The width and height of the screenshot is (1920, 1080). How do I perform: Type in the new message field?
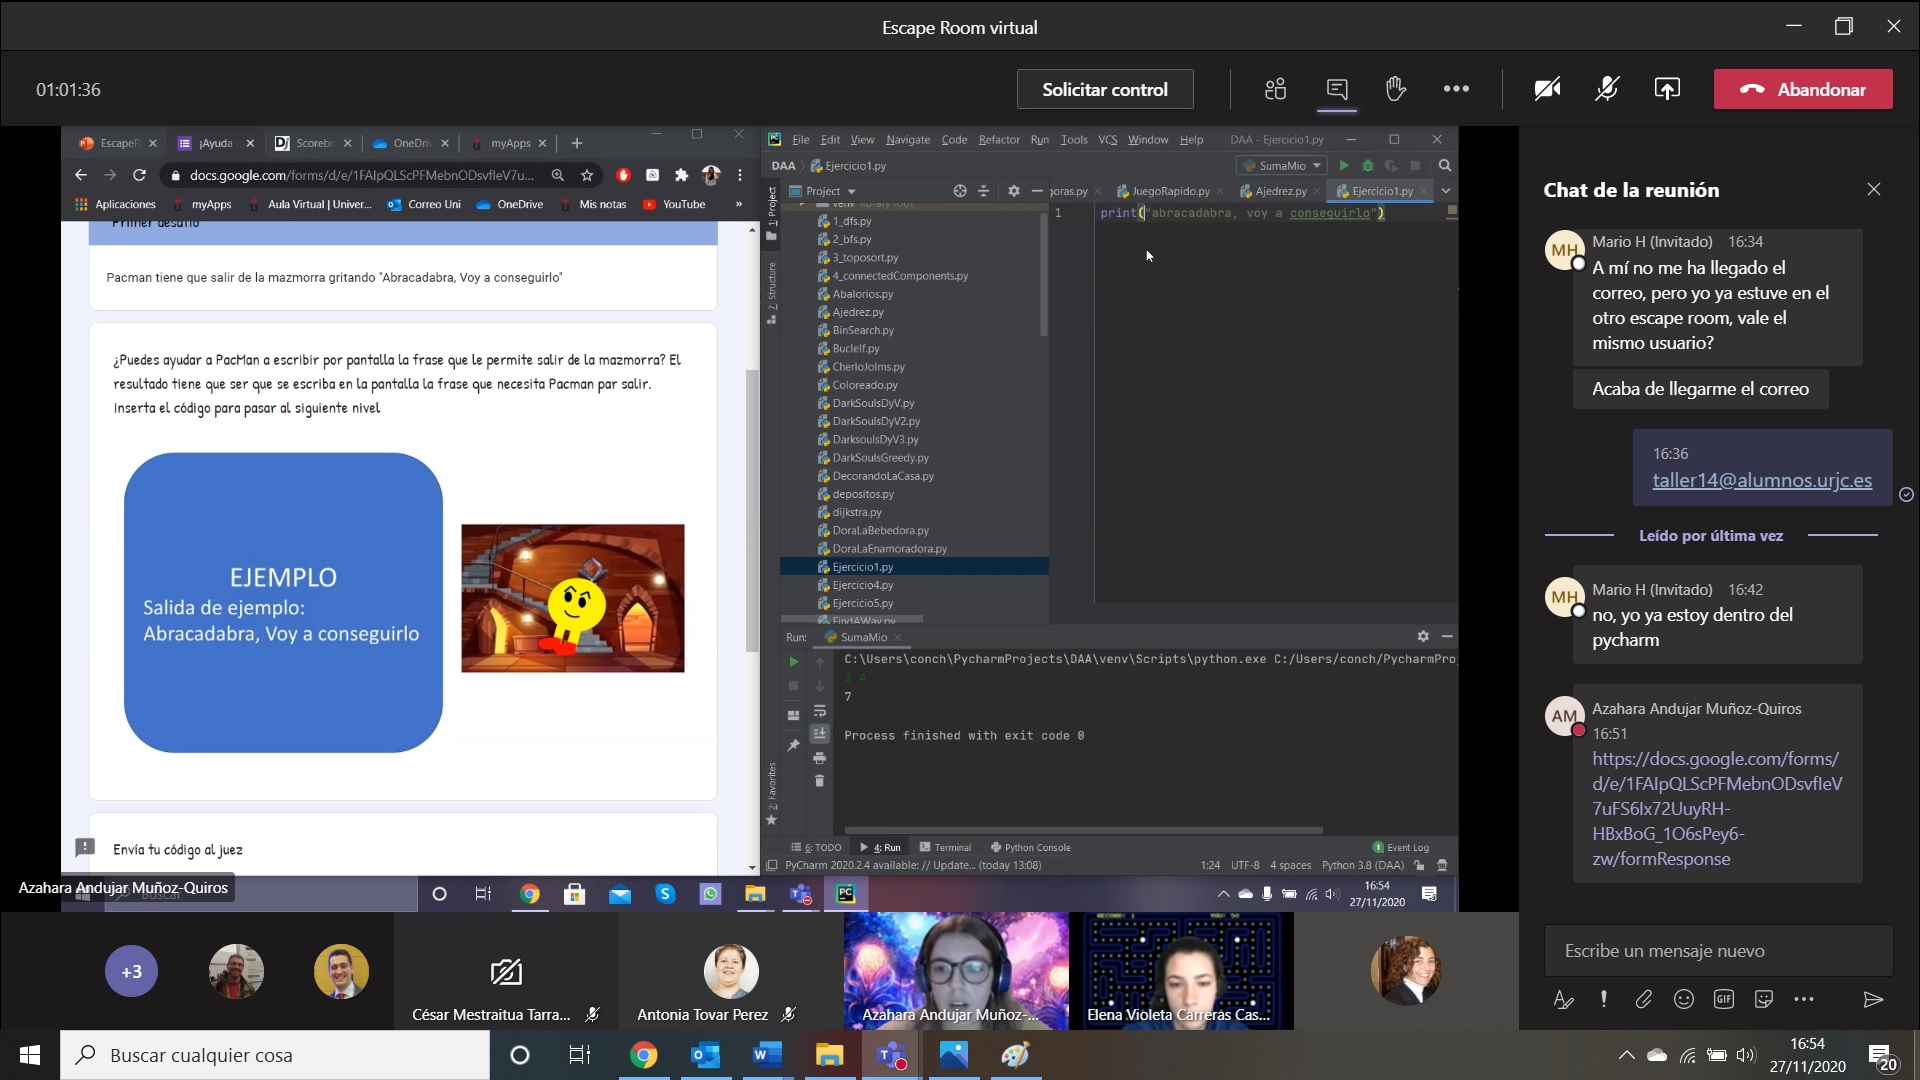1717,951
